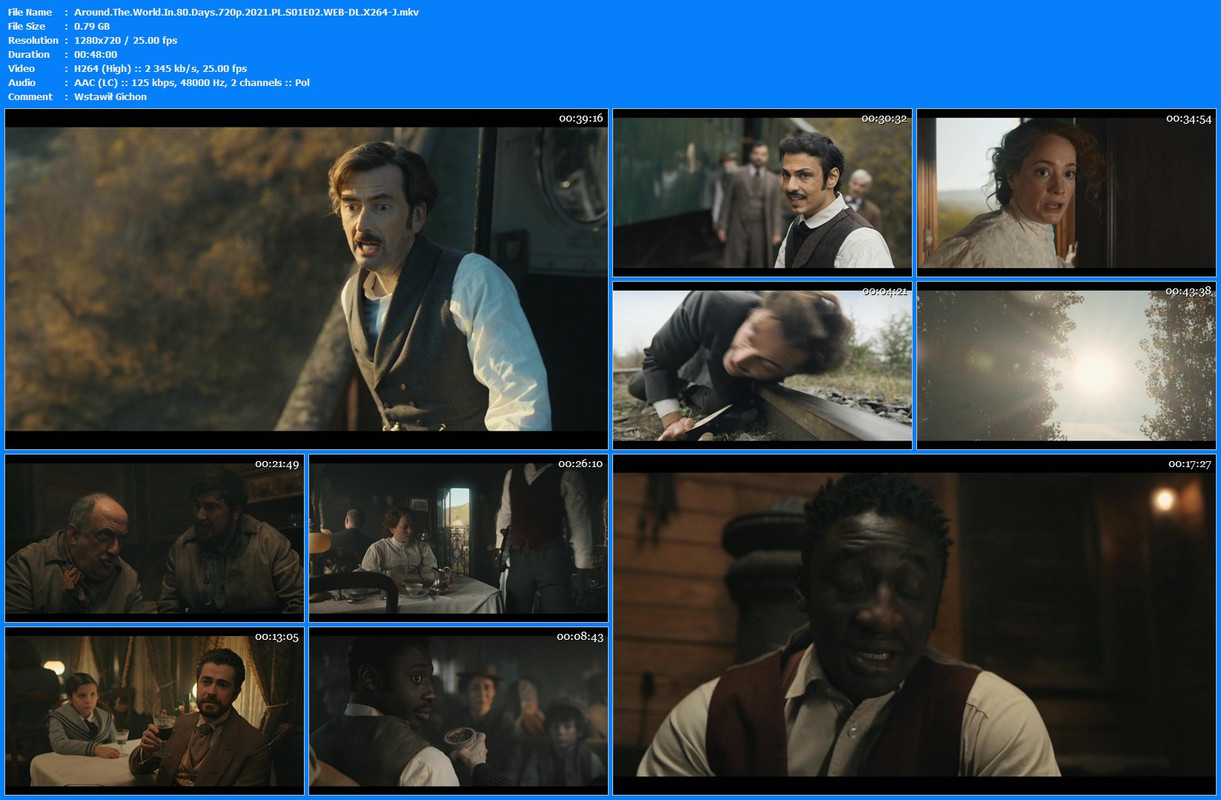
Task: Select the Video label
Action: click(x=22, y=68)
